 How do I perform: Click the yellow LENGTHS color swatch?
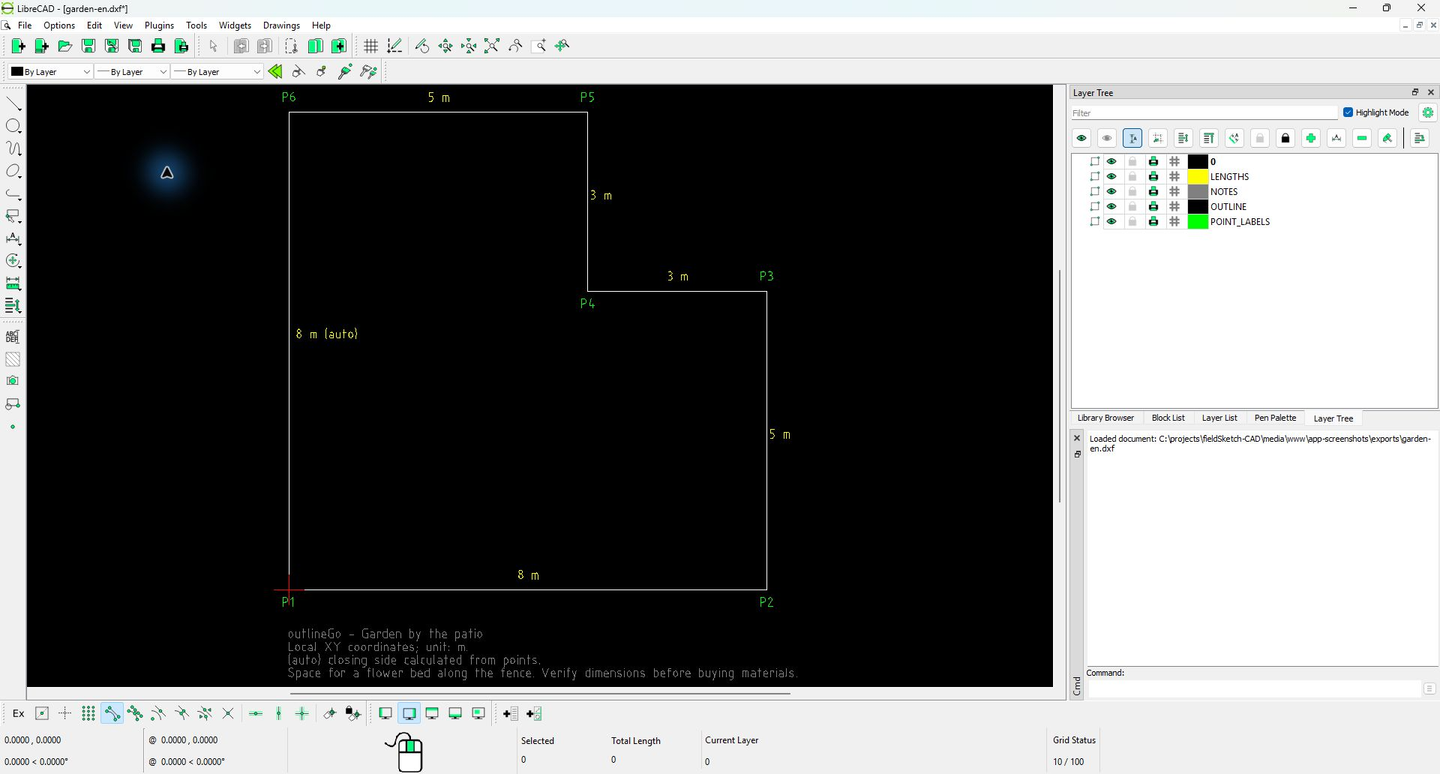(1197, 177)
